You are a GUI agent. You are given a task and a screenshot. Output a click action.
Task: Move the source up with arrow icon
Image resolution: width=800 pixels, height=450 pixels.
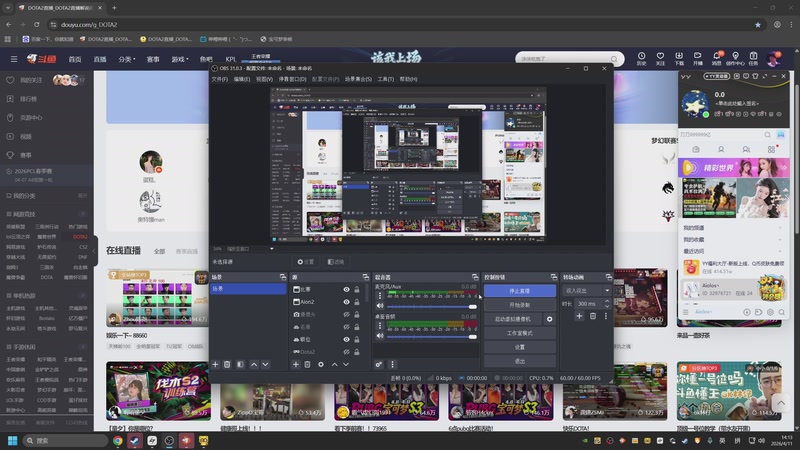(334, 364)
